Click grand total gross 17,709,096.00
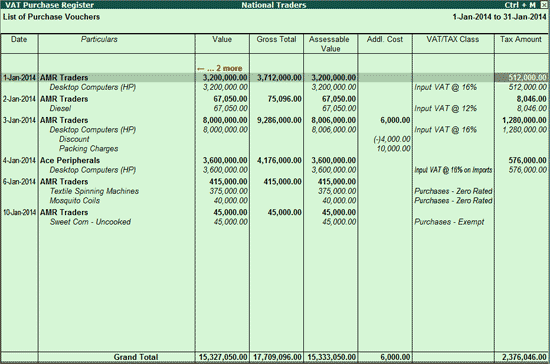This screenshot has width=550, height=364. [277, 357]
